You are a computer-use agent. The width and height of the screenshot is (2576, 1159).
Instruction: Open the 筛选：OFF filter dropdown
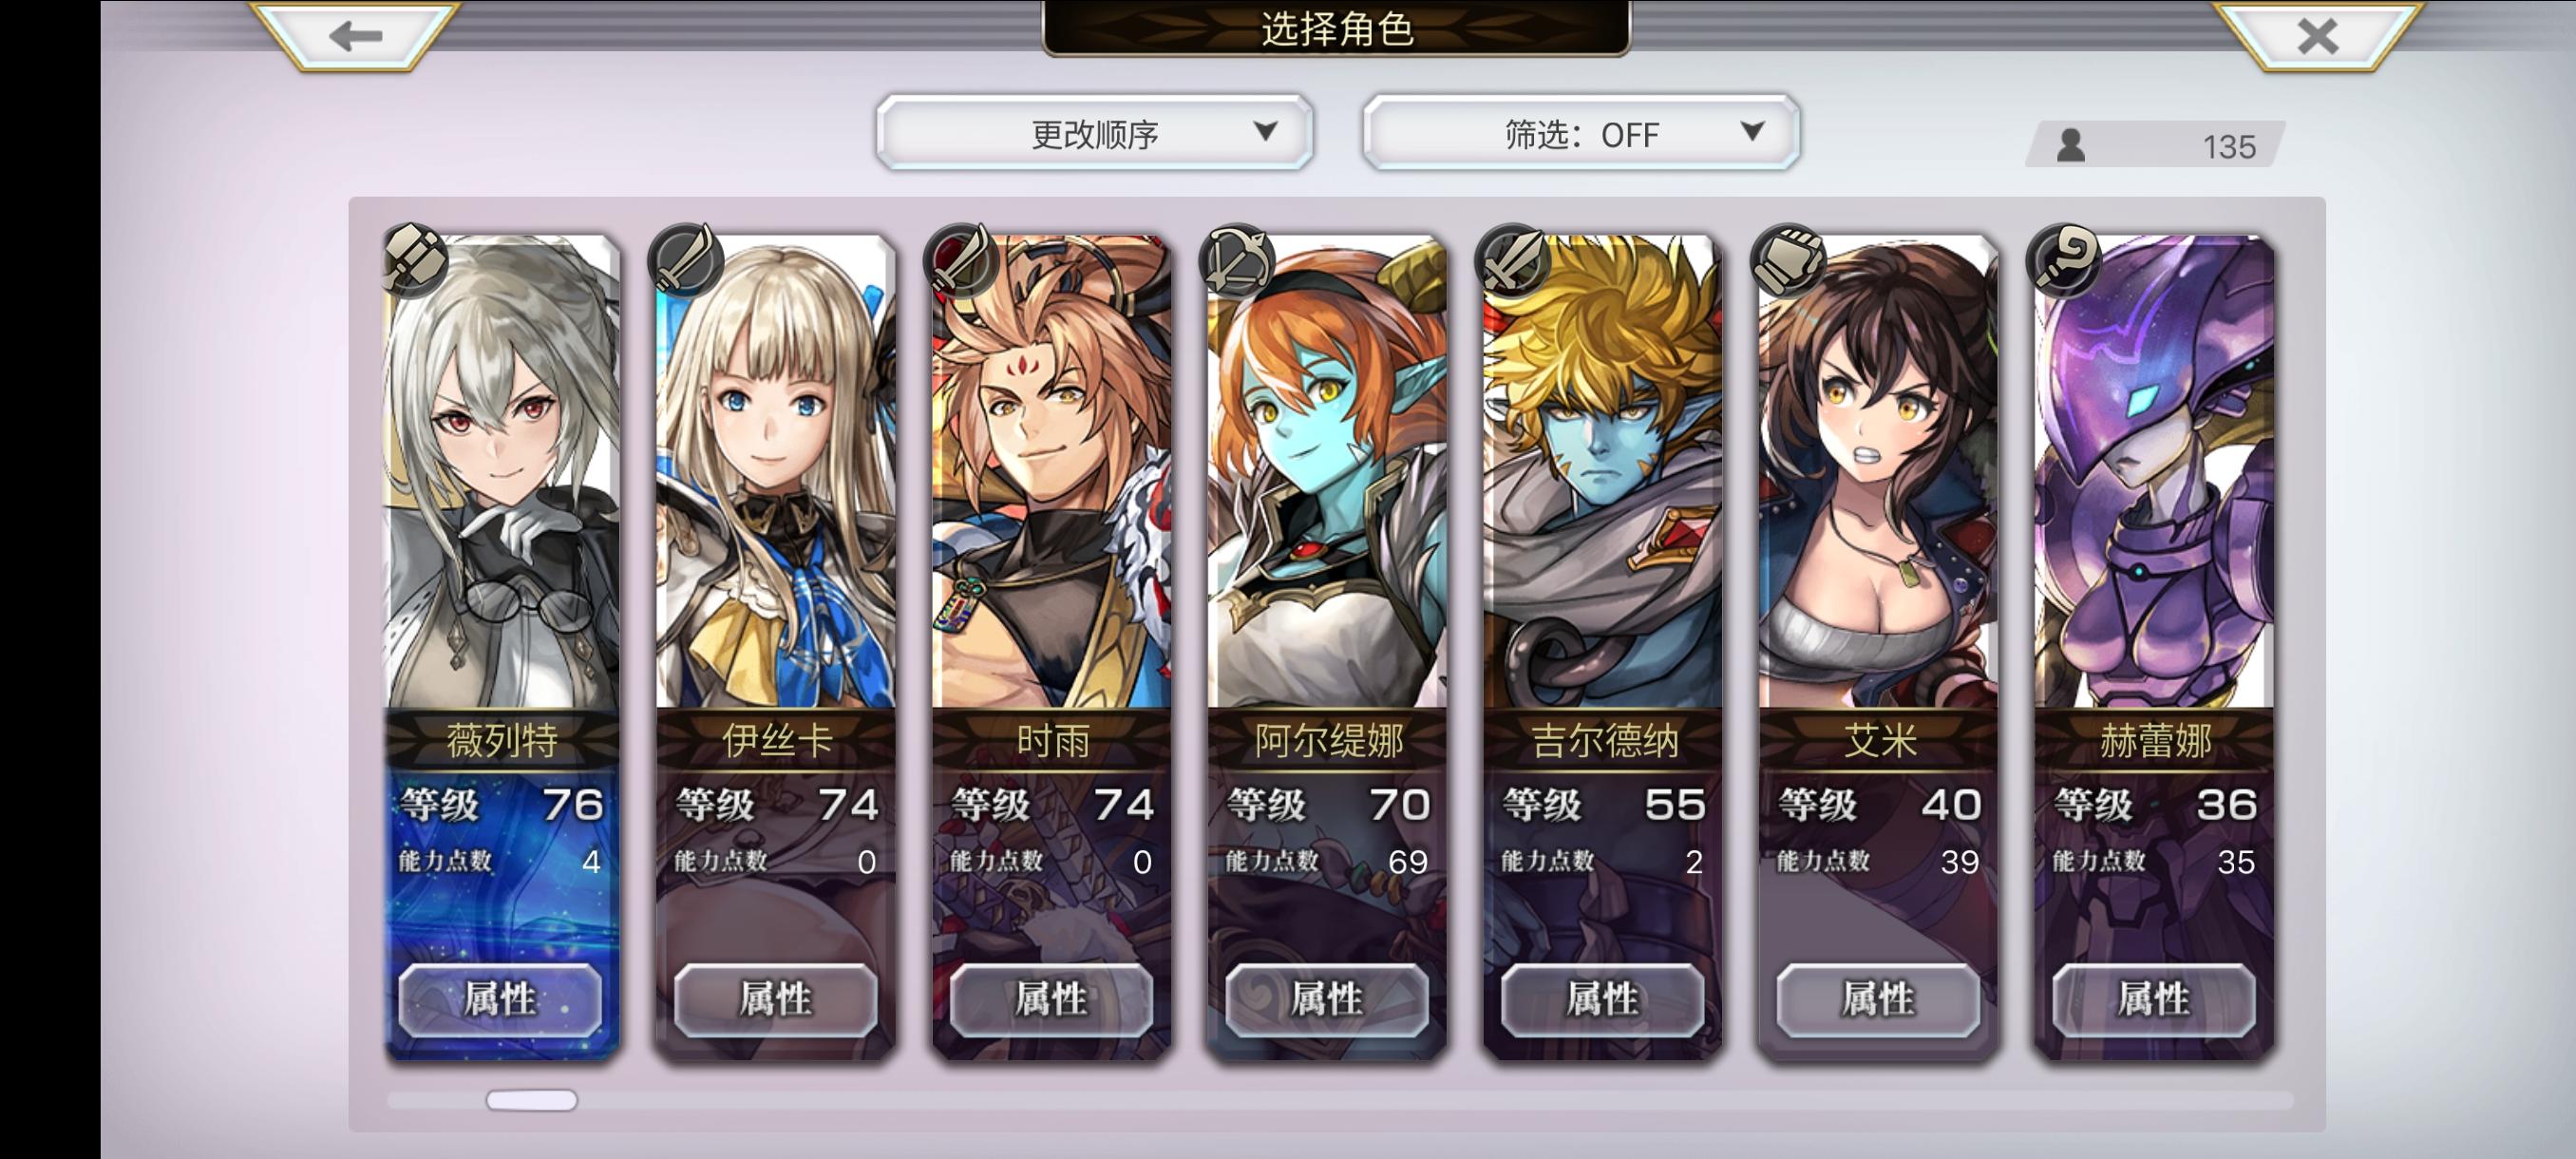[x=1581, y=133]
